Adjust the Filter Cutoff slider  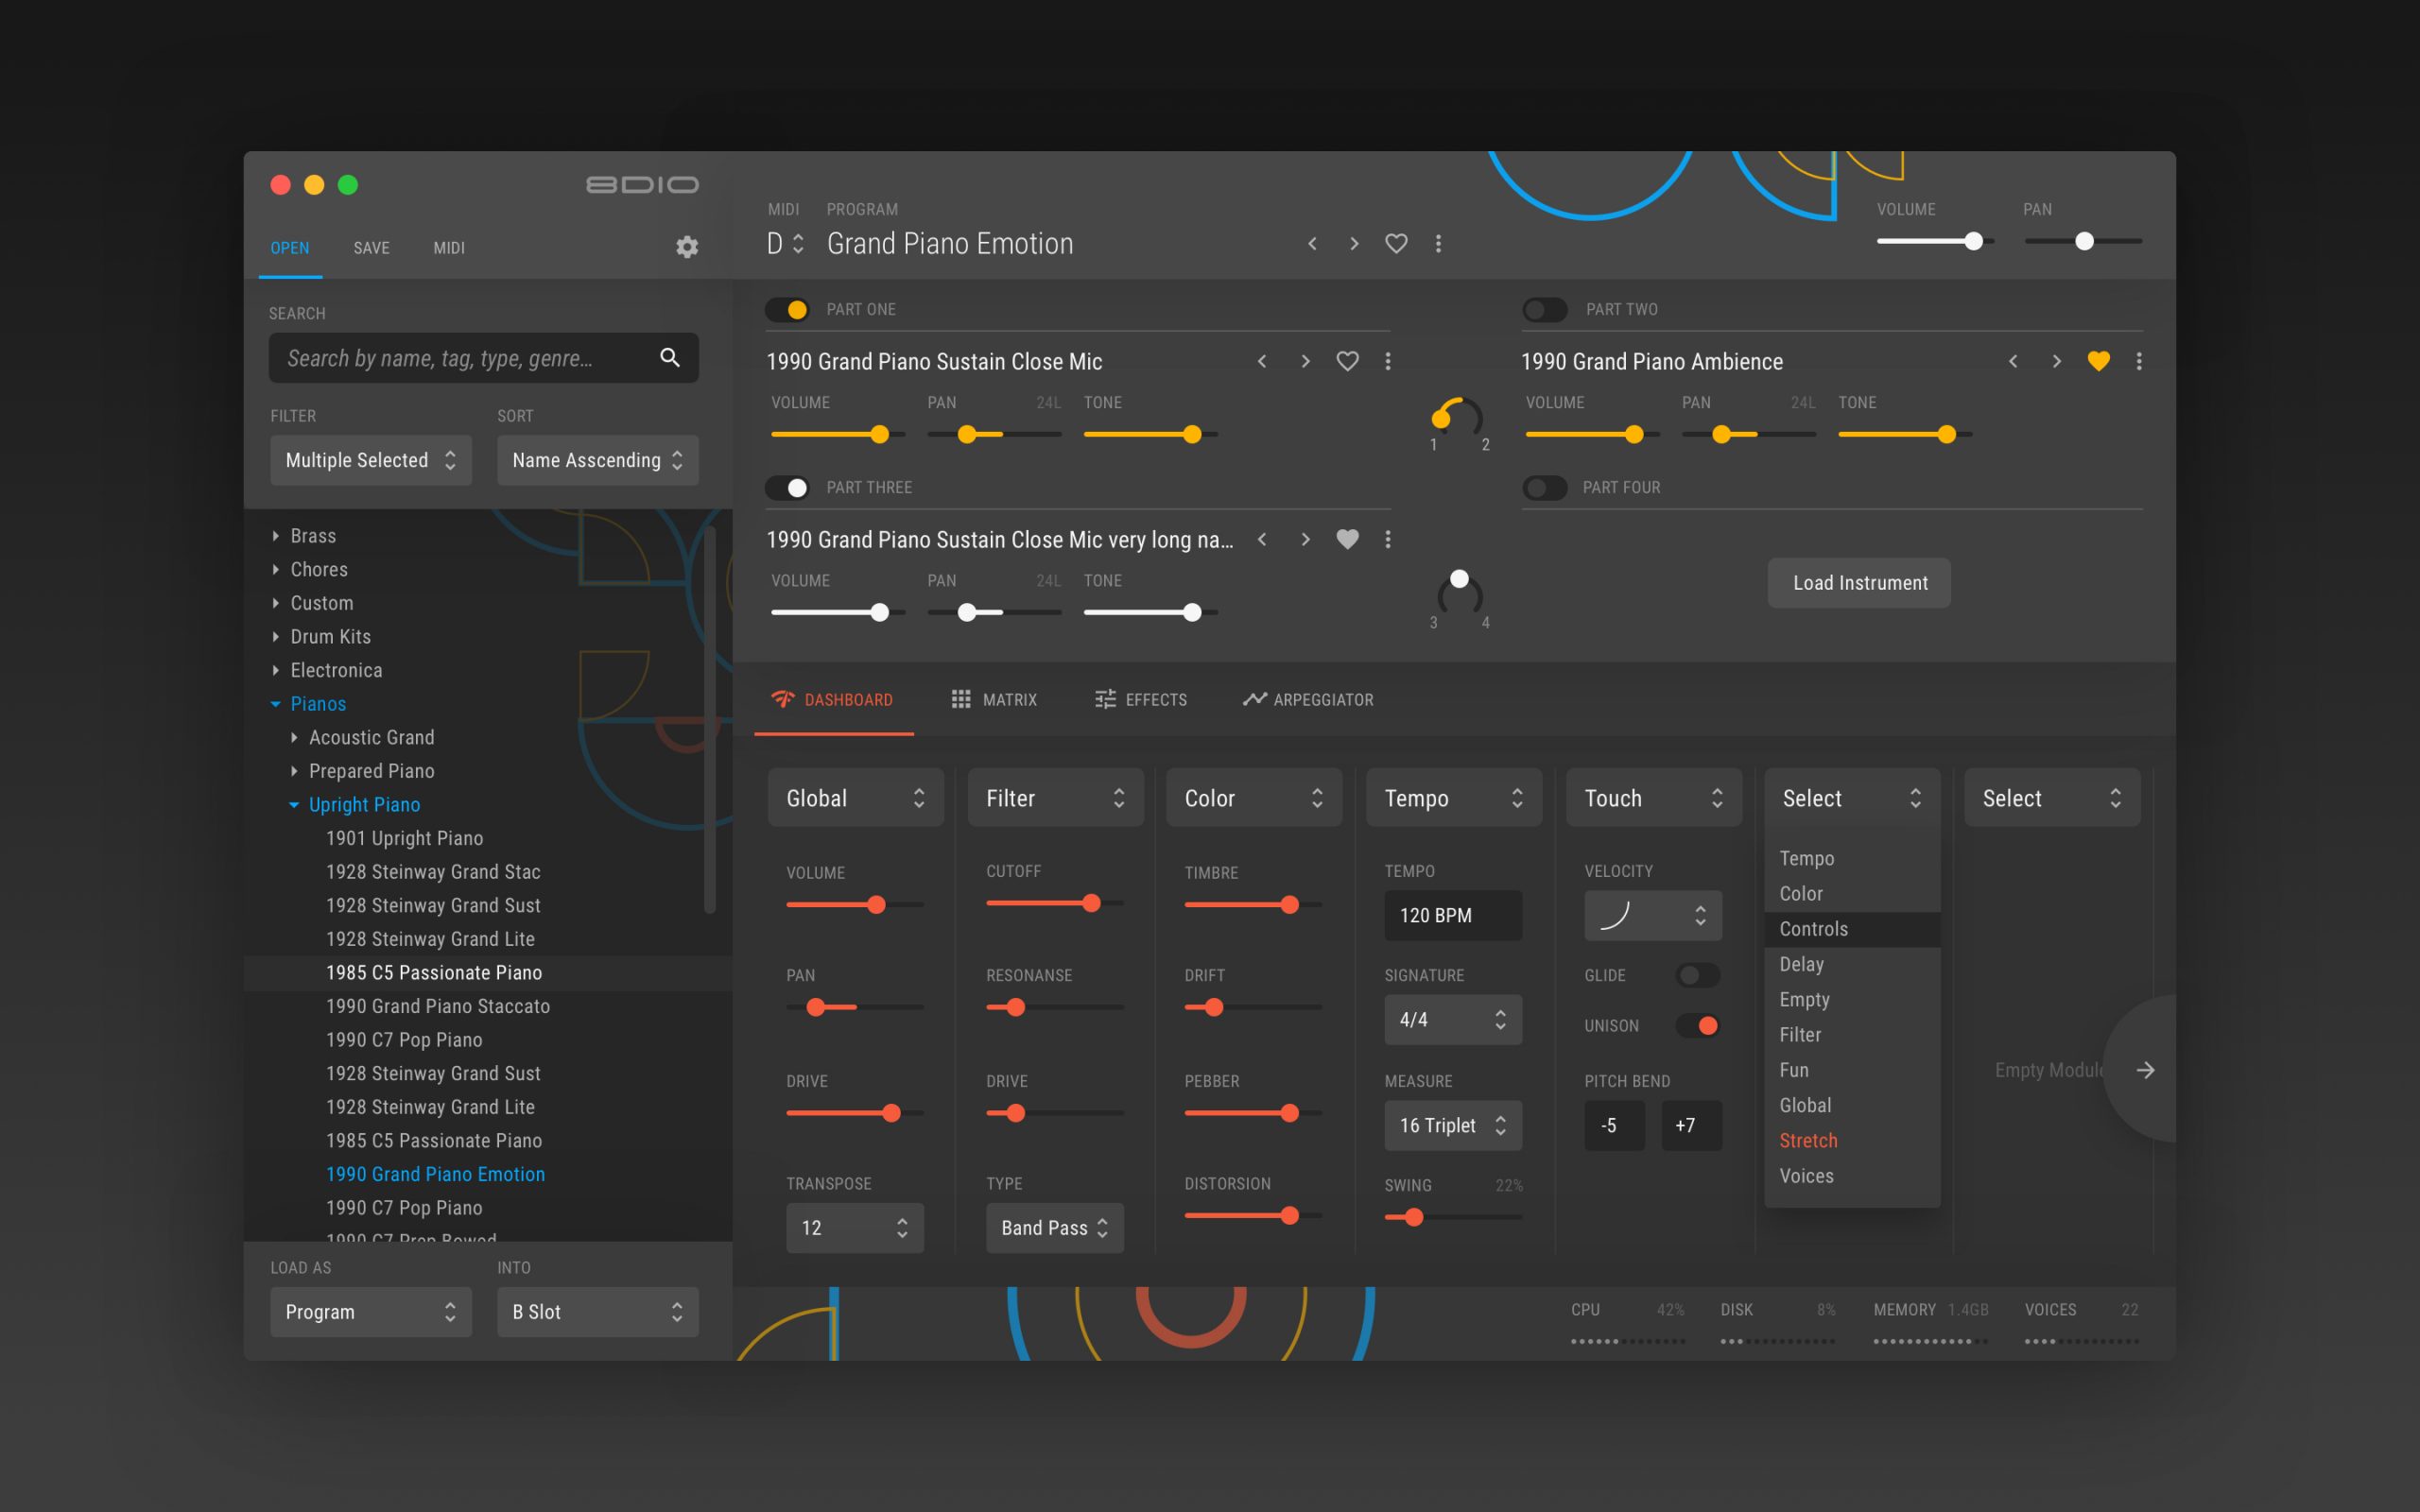(1055, 903)
